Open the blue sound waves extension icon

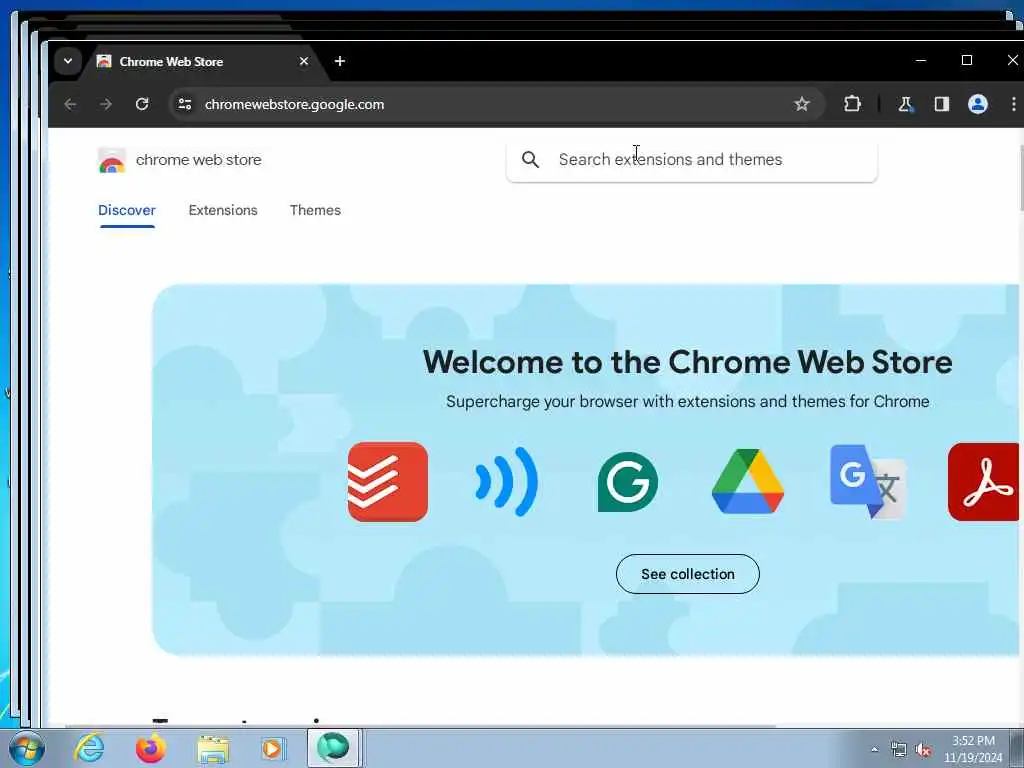tap(507, 482)
